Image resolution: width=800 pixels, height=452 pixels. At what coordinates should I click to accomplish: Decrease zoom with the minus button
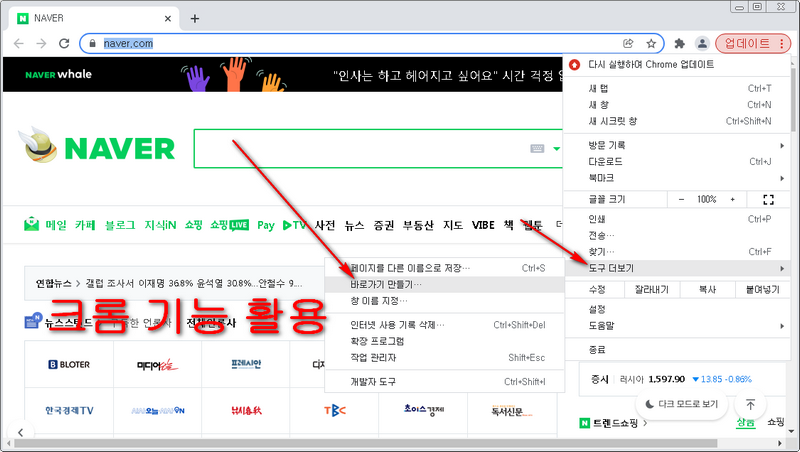click(x=681, y=199)
